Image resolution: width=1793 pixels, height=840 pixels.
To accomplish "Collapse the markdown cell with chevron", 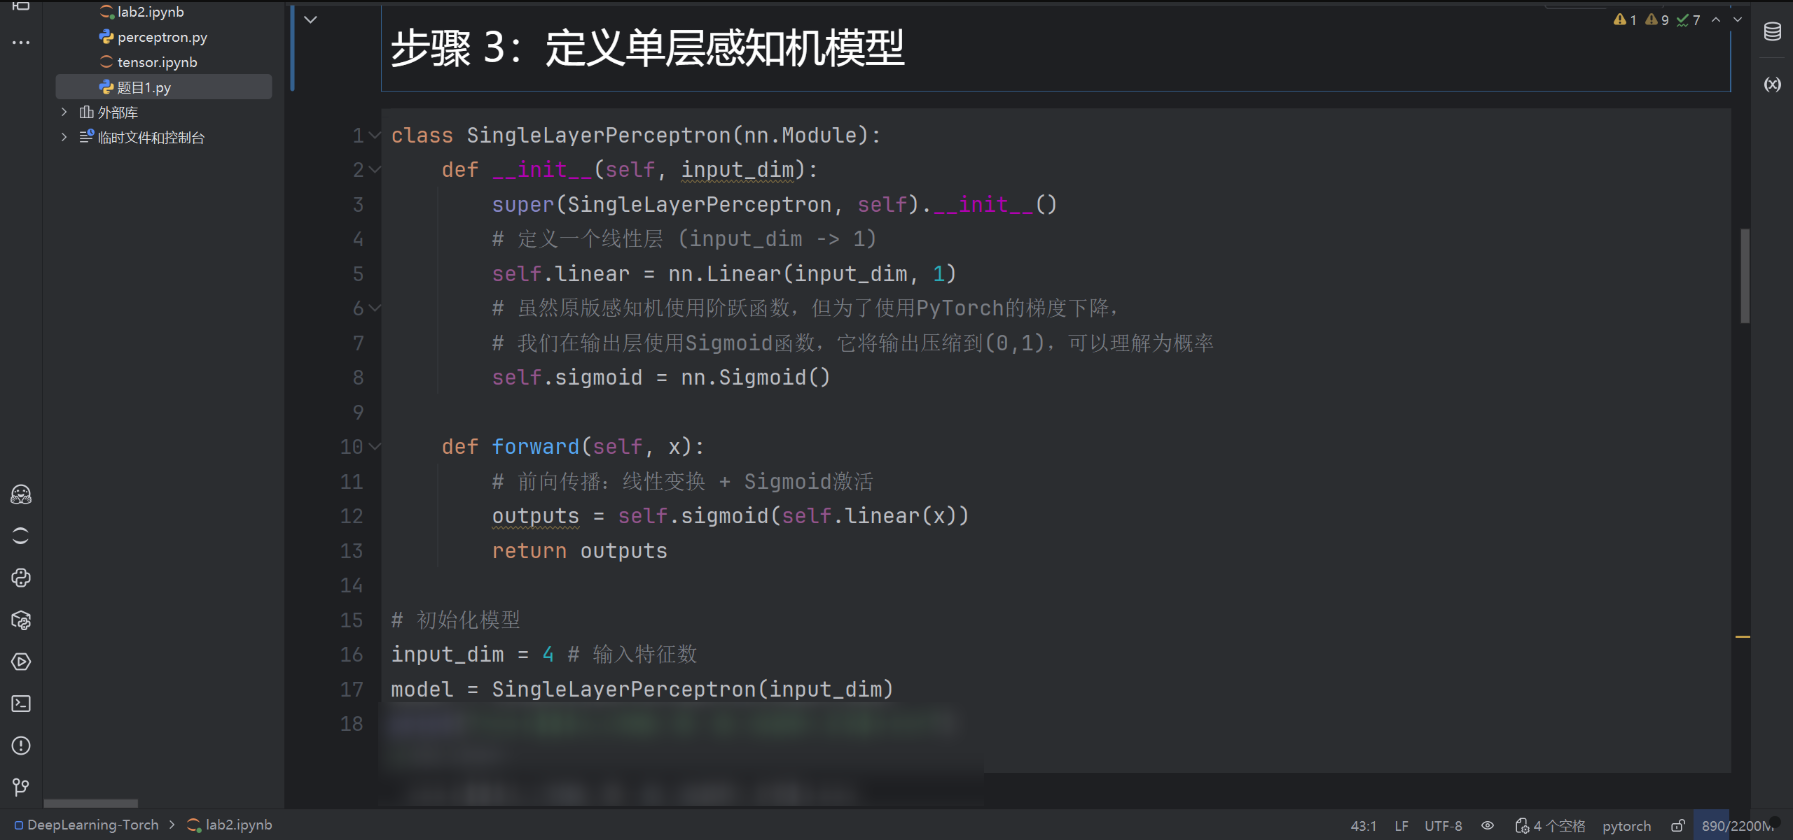I will [311, 20].
